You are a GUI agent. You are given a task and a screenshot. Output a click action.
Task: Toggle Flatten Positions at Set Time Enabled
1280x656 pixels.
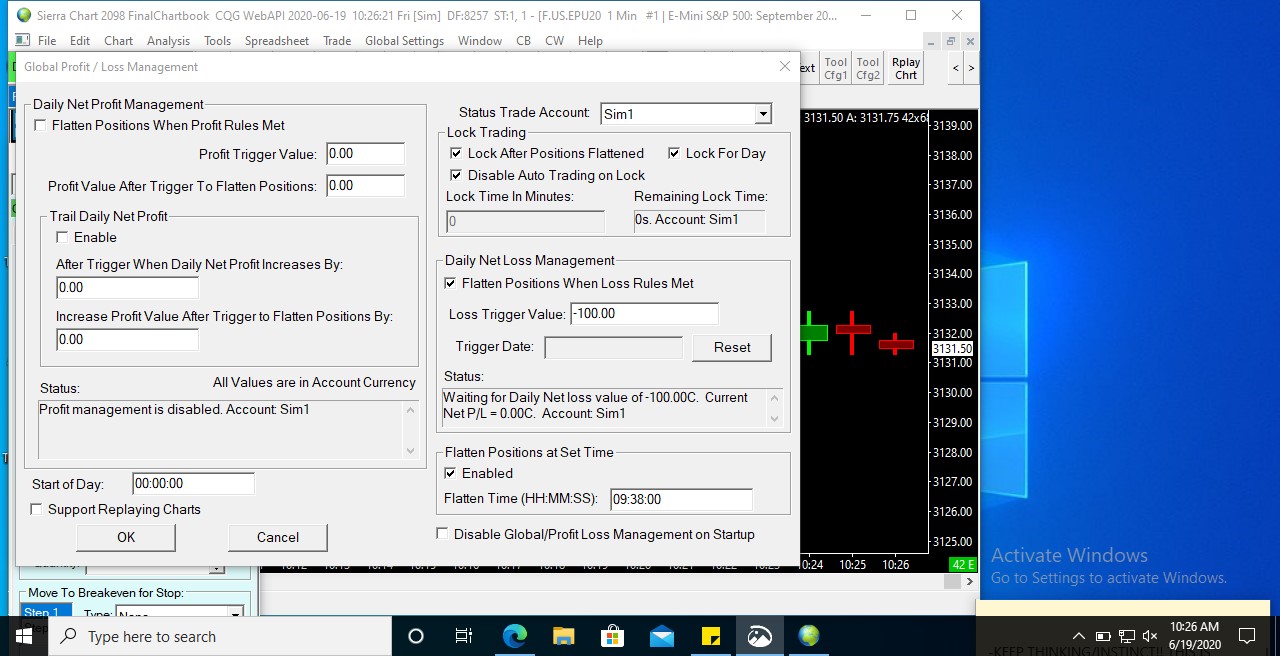(450, 474)
